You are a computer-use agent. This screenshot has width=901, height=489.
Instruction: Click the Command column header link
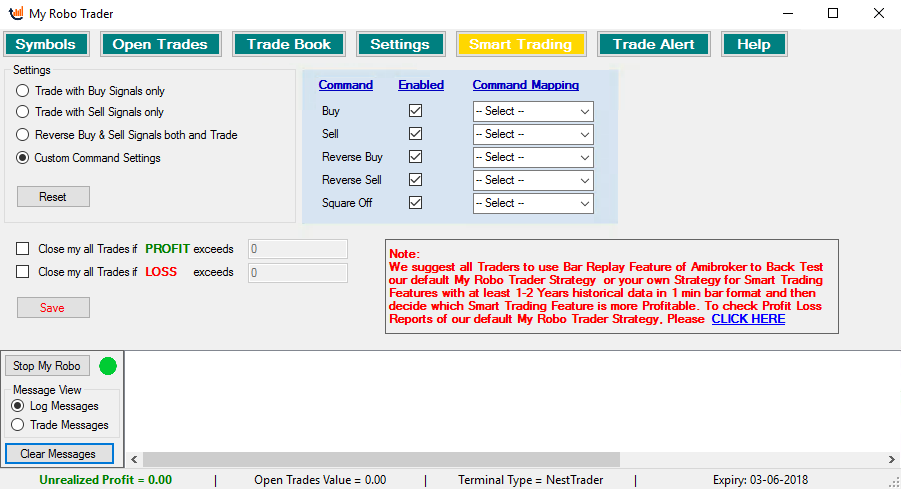tap(346, 85)
